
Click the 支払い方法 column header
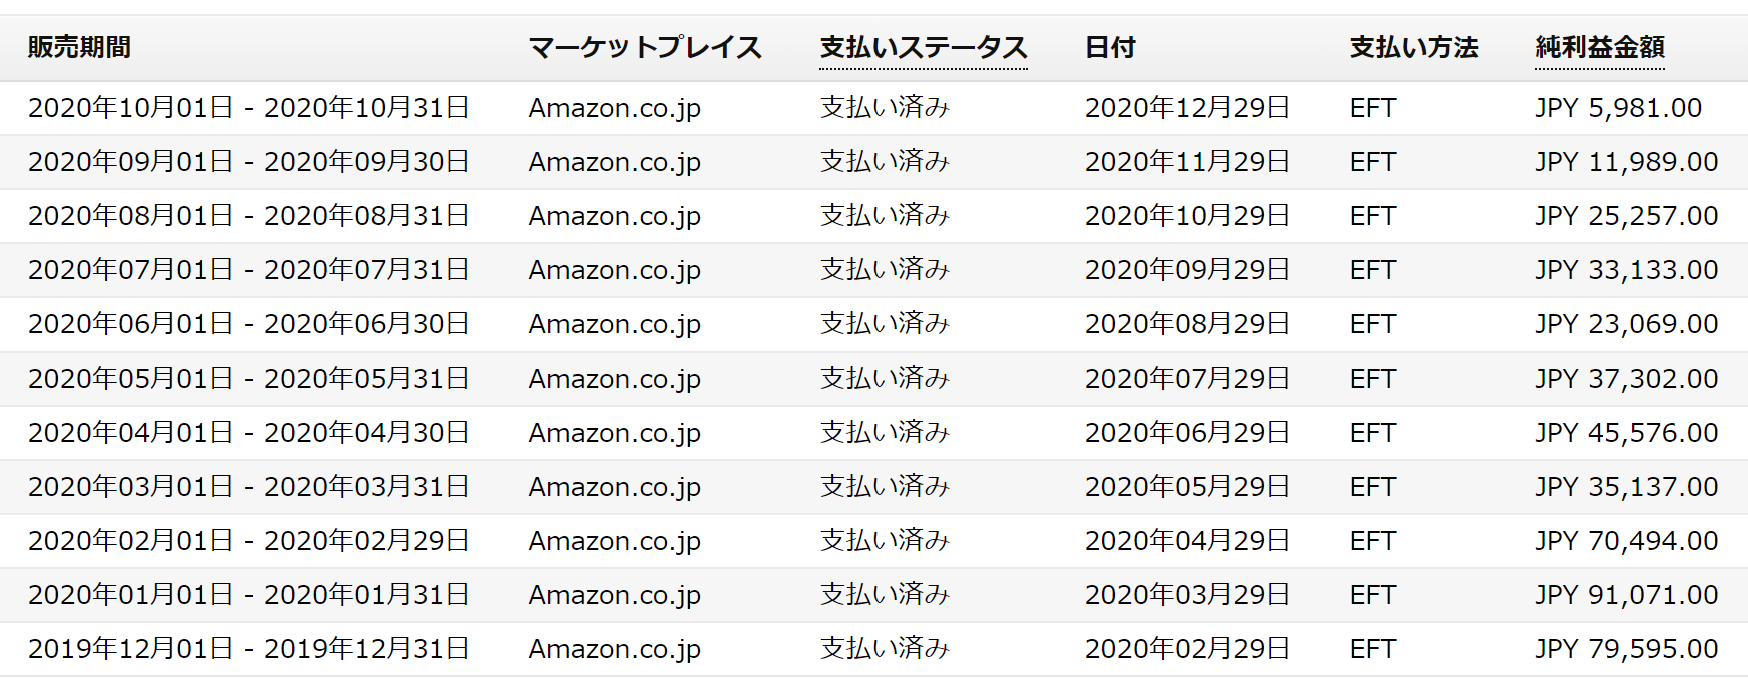pos(1413,47)
